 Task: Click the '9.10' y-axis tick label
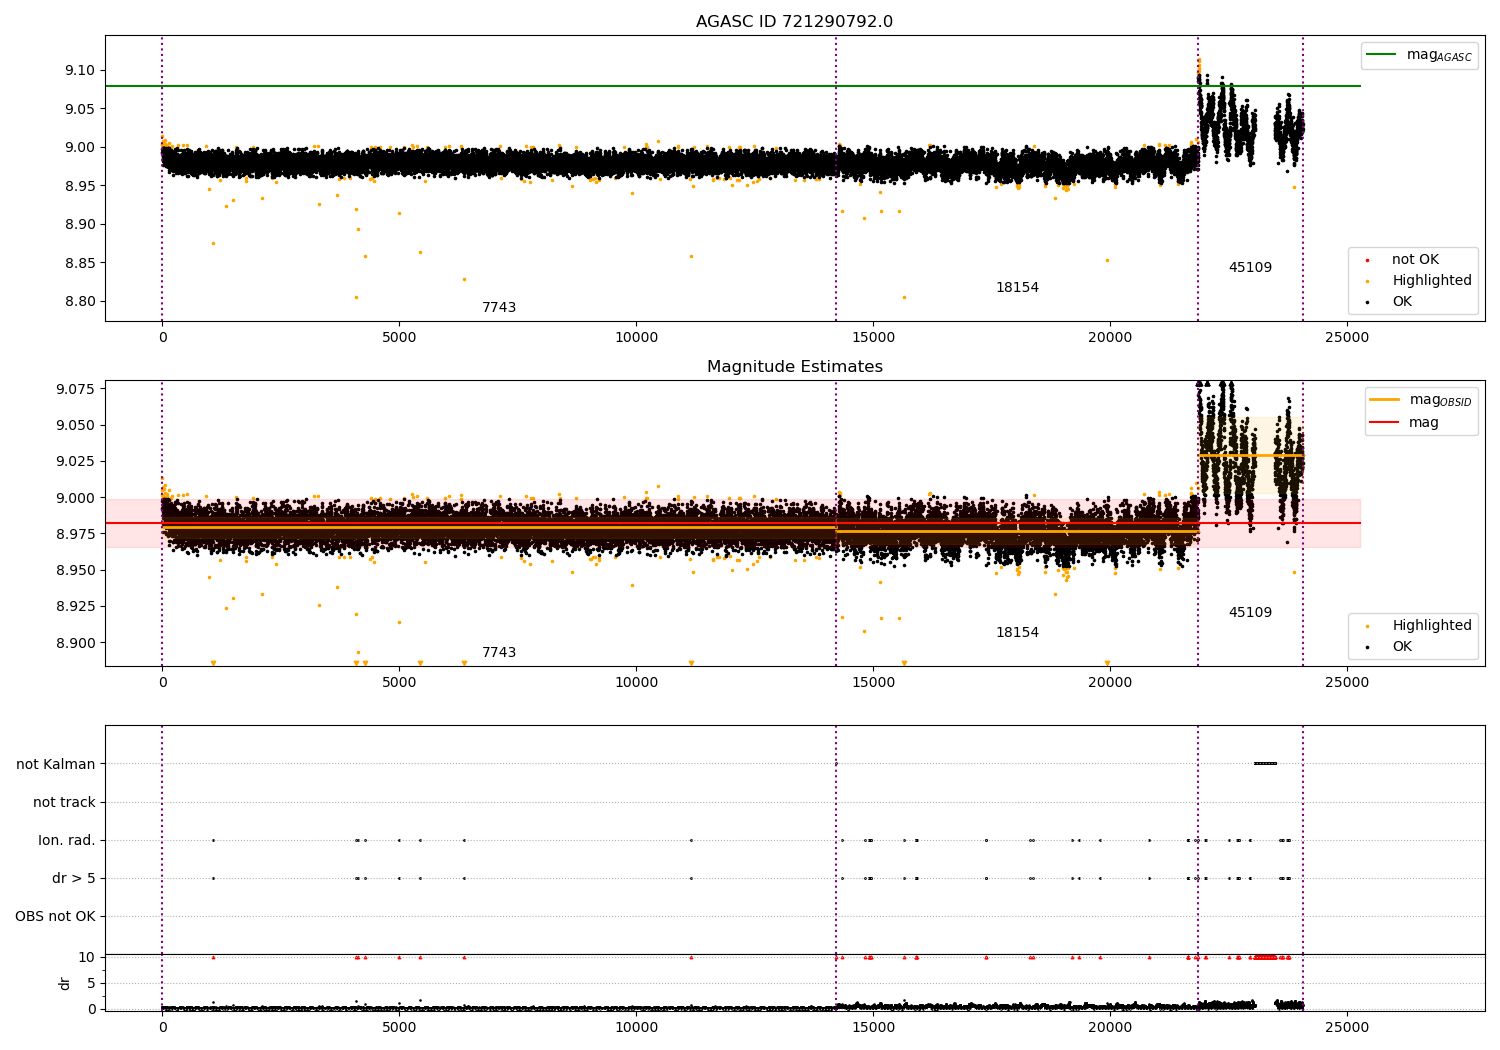(82, 70)
